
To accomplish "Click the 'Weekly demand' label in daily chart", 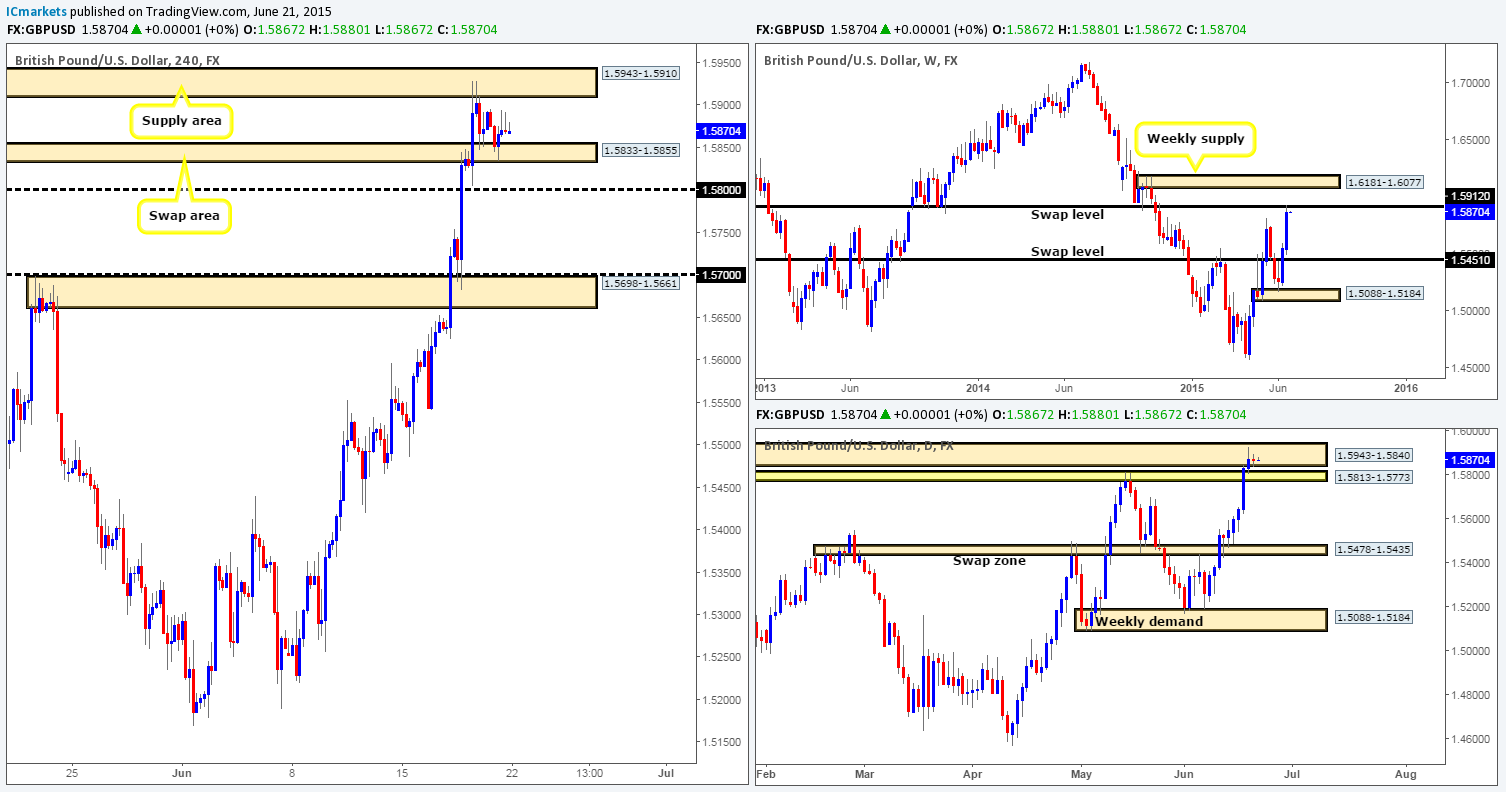I will 1149,621.
